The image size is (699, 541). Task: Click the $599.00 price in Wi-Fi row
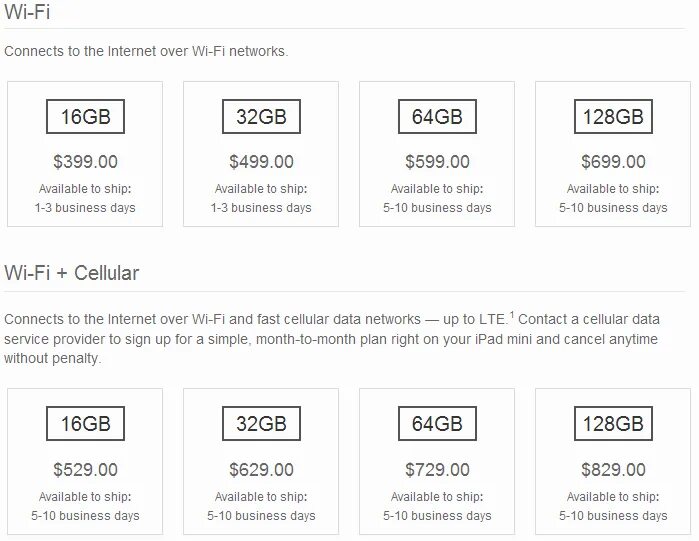pyautogui.click(x=437, y=161)
